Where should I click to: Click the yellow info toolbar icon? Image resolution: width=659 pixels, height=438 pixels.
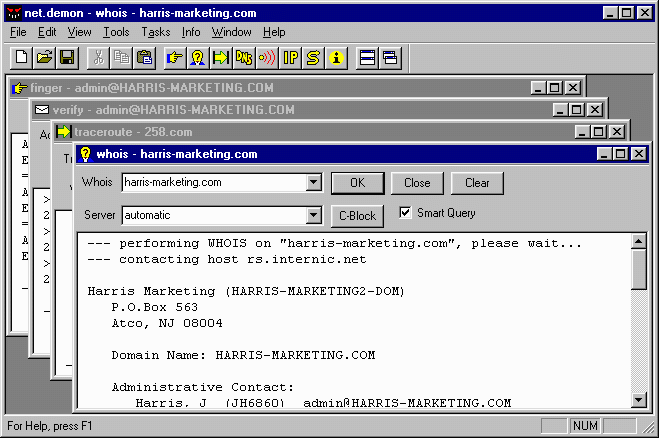[336, 58]
